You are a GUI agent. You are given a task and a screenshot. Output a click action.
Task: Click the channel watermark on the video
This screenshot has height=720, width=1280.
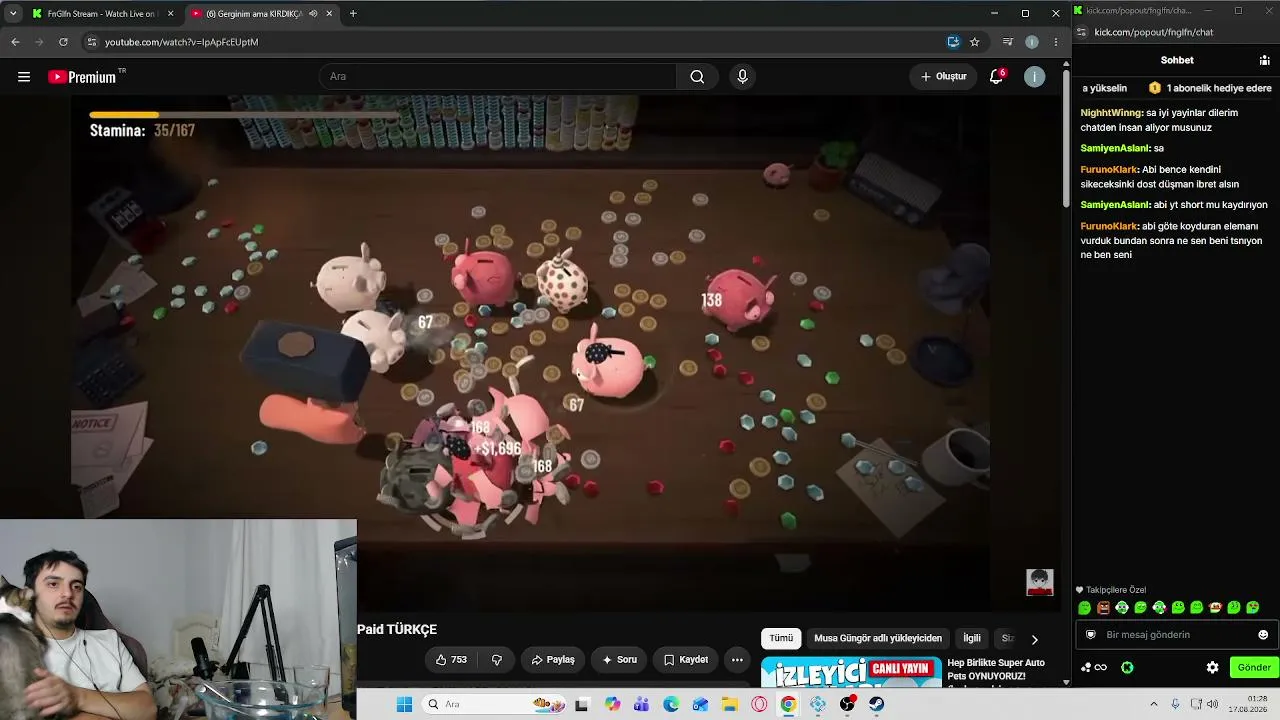pos(1040,582)
